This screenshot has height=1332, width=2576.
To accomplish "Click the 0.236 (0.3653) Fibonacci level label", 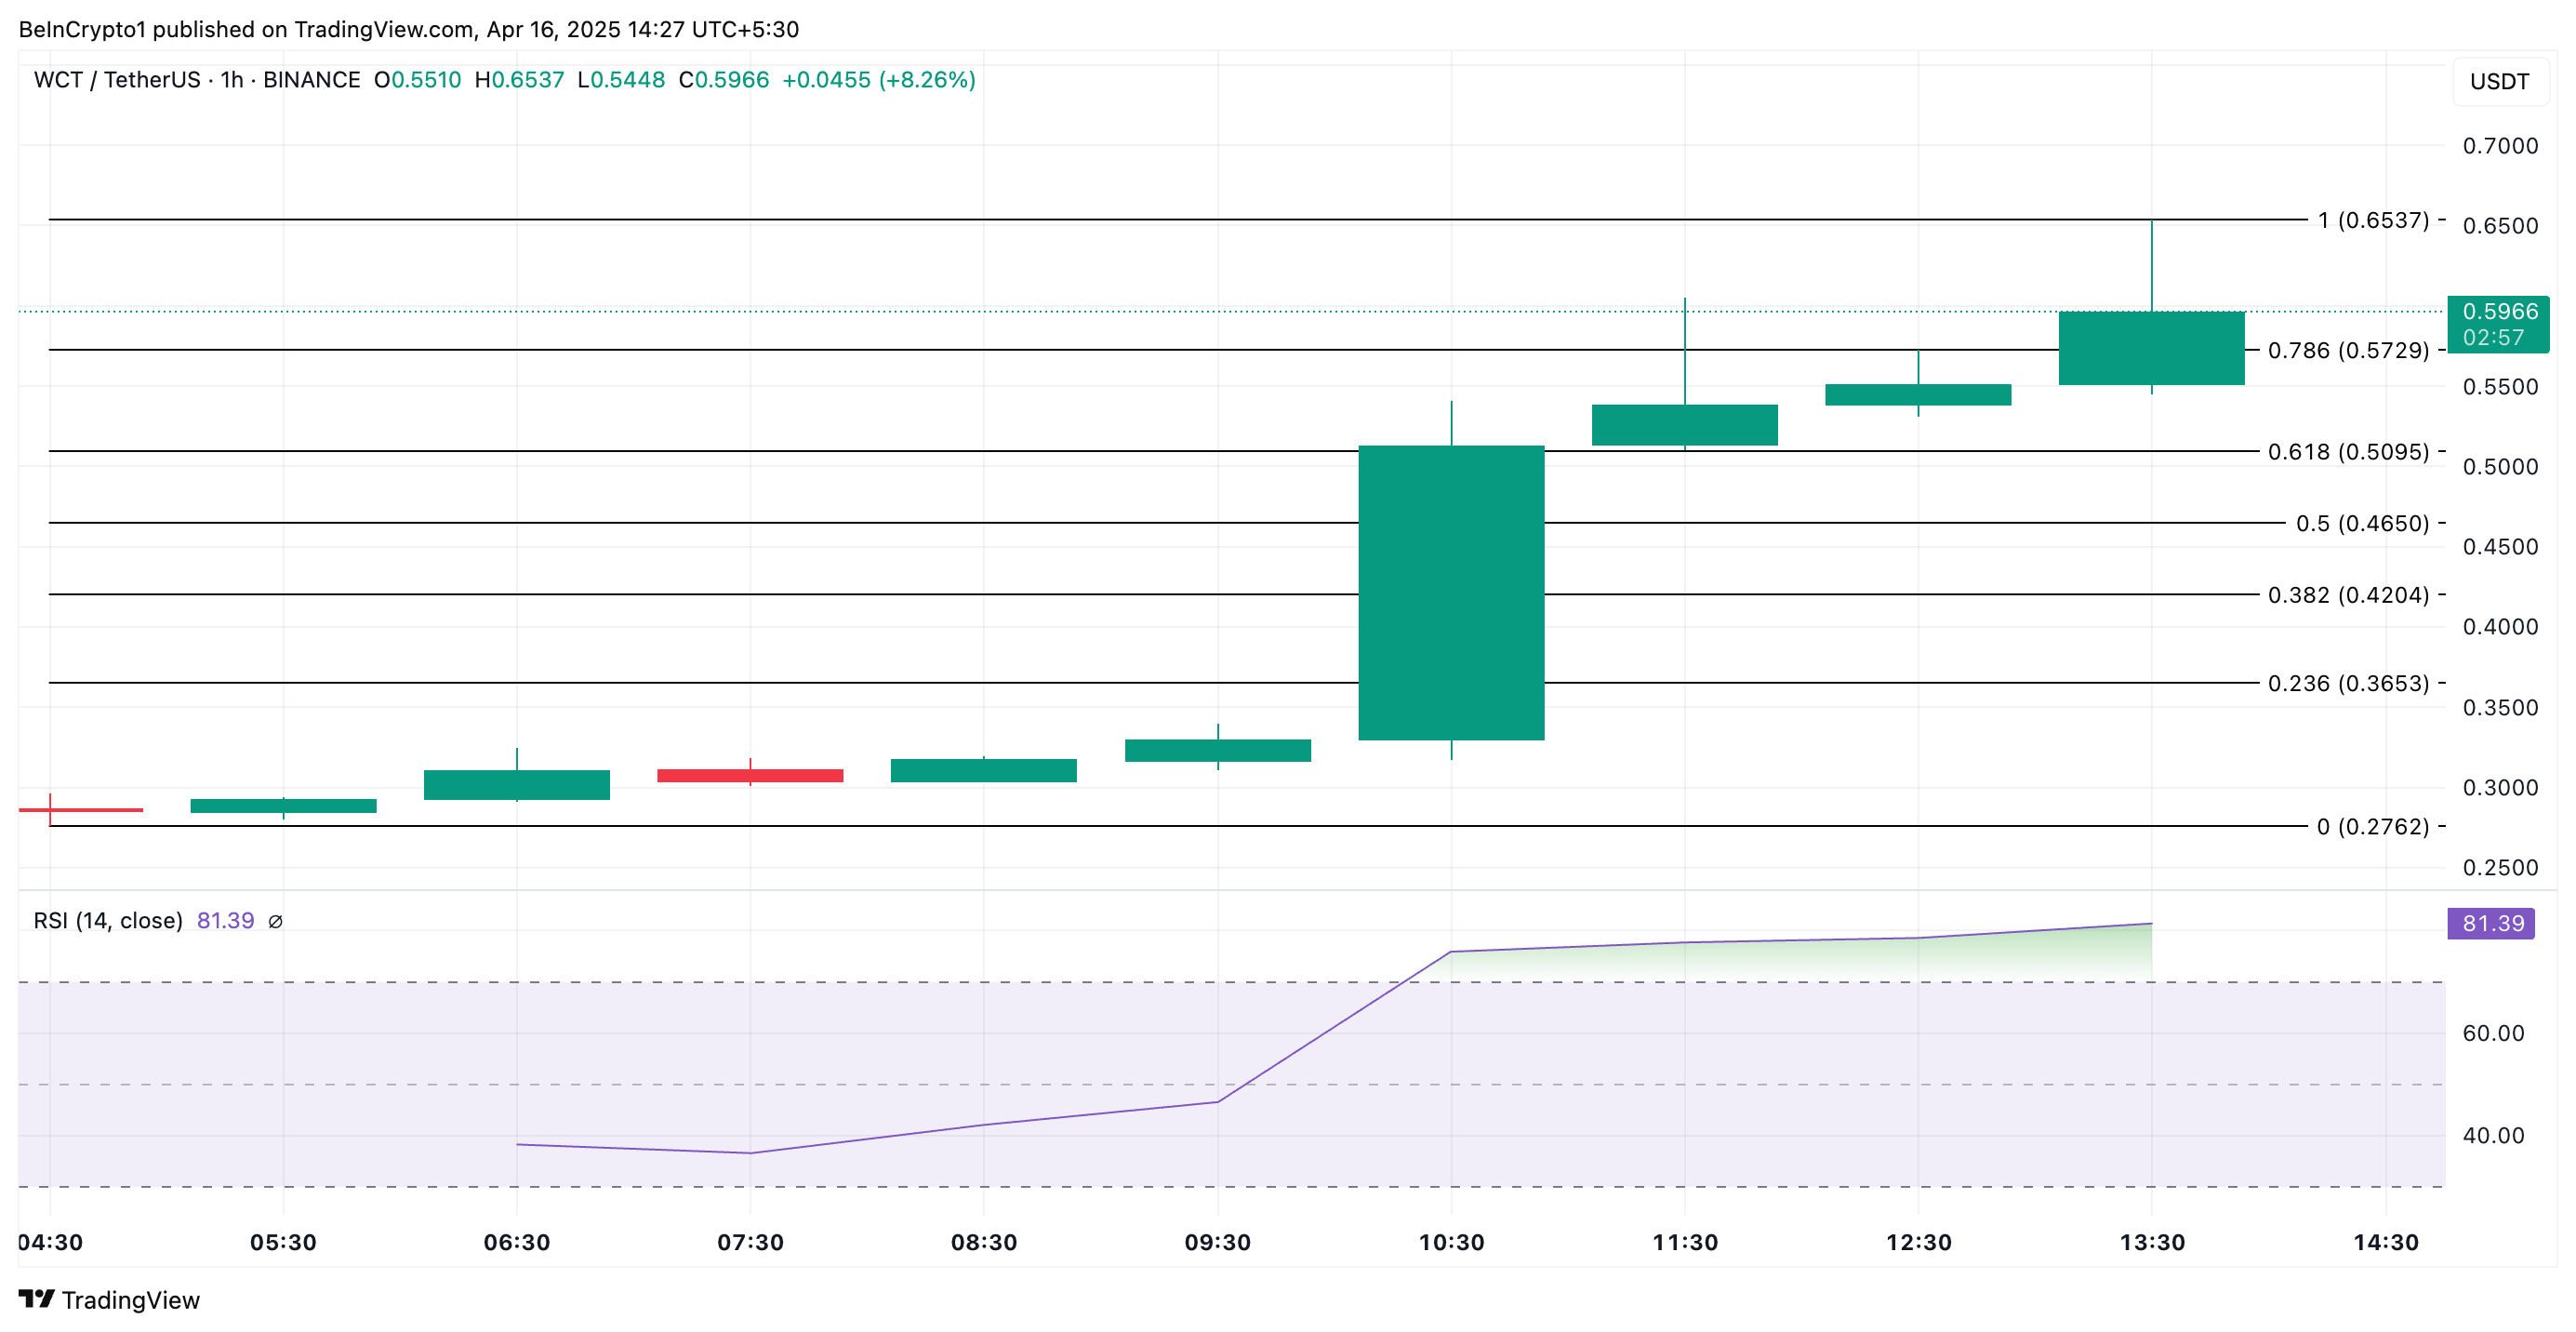I will (x=2347, y=683).
